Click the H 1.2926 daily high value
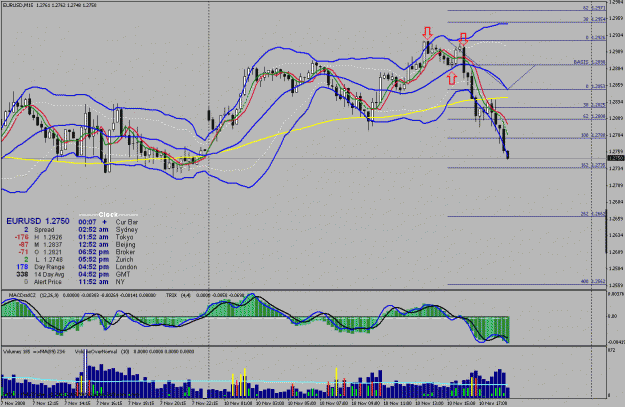 [48, 237]
